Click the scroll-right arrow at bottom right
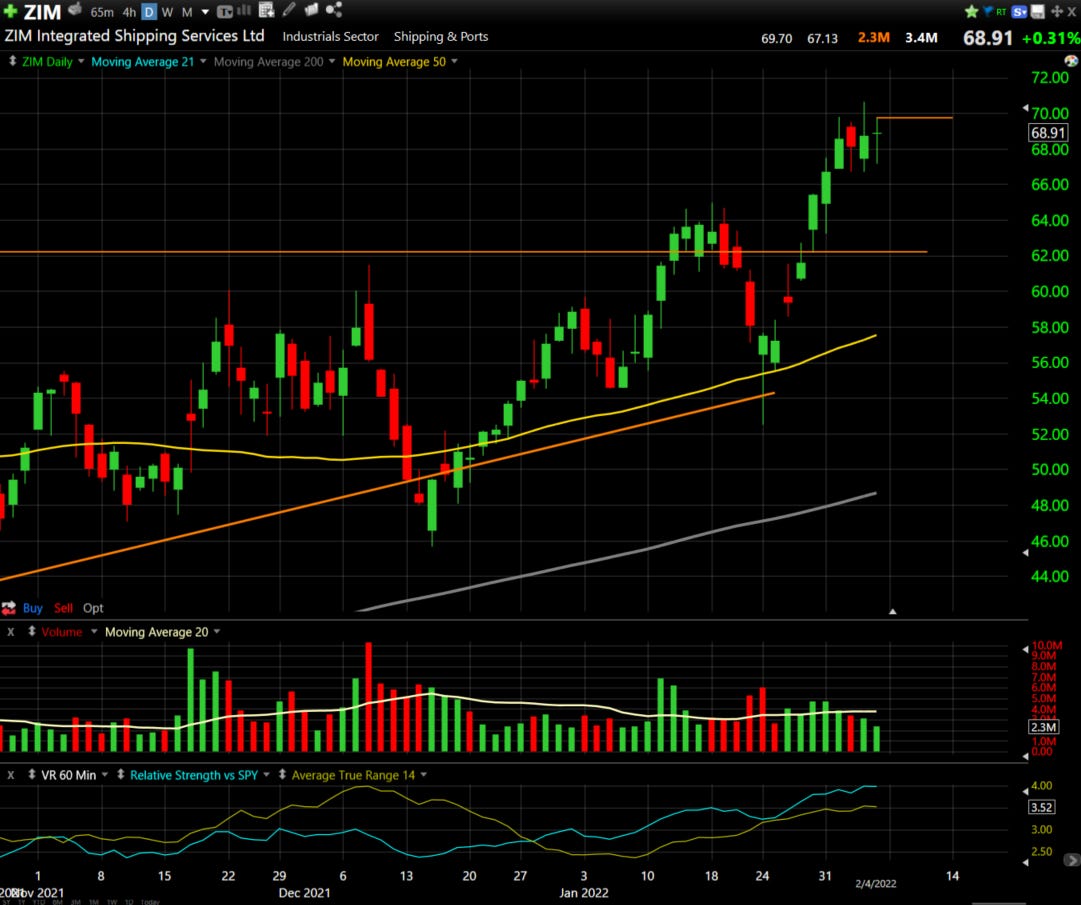Screen dimensions: 1081x905 click(x=1071, y=860)
